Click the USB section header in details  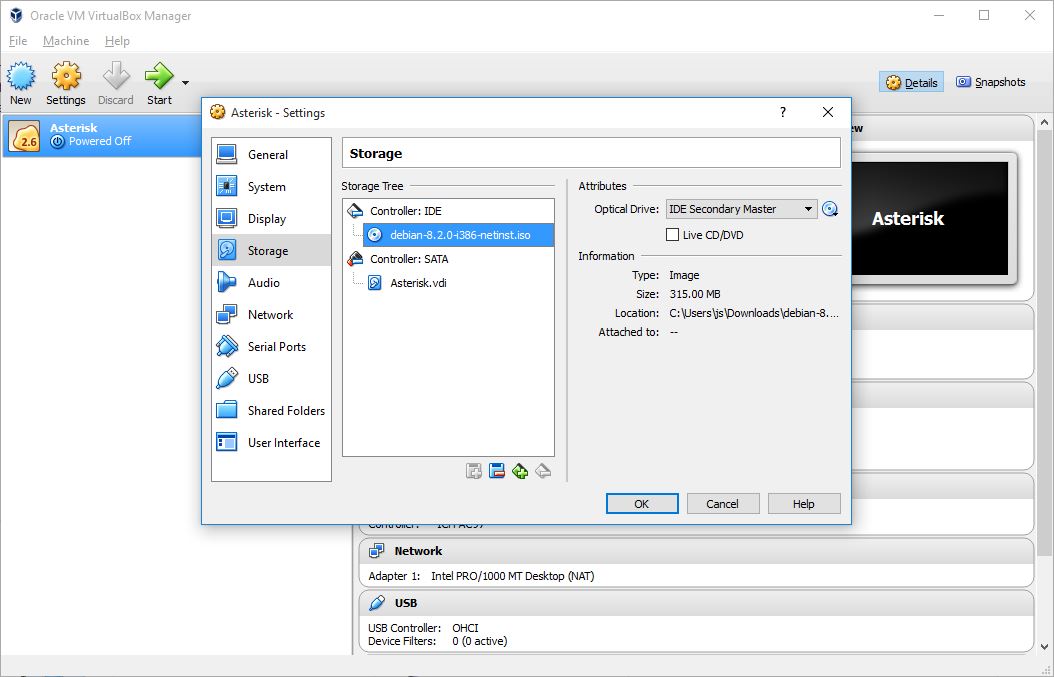696,603
